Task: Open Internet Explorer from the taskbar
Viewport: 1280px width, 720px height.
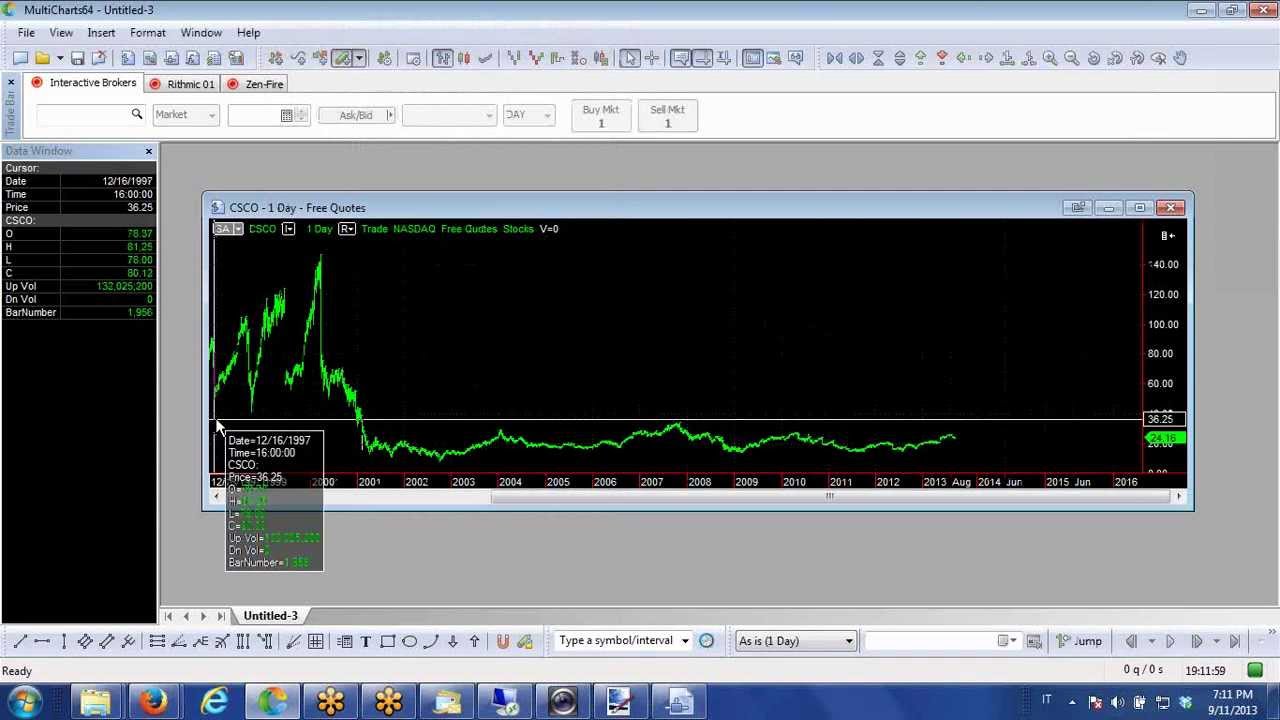Action: coord(213,702)
